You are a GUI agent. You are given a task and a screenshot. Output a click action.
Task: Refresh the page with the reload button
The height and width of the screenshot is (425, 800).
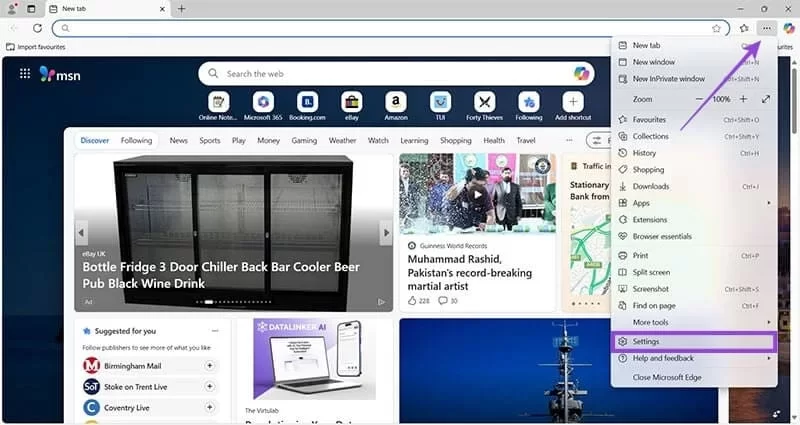tap(38, 28)
